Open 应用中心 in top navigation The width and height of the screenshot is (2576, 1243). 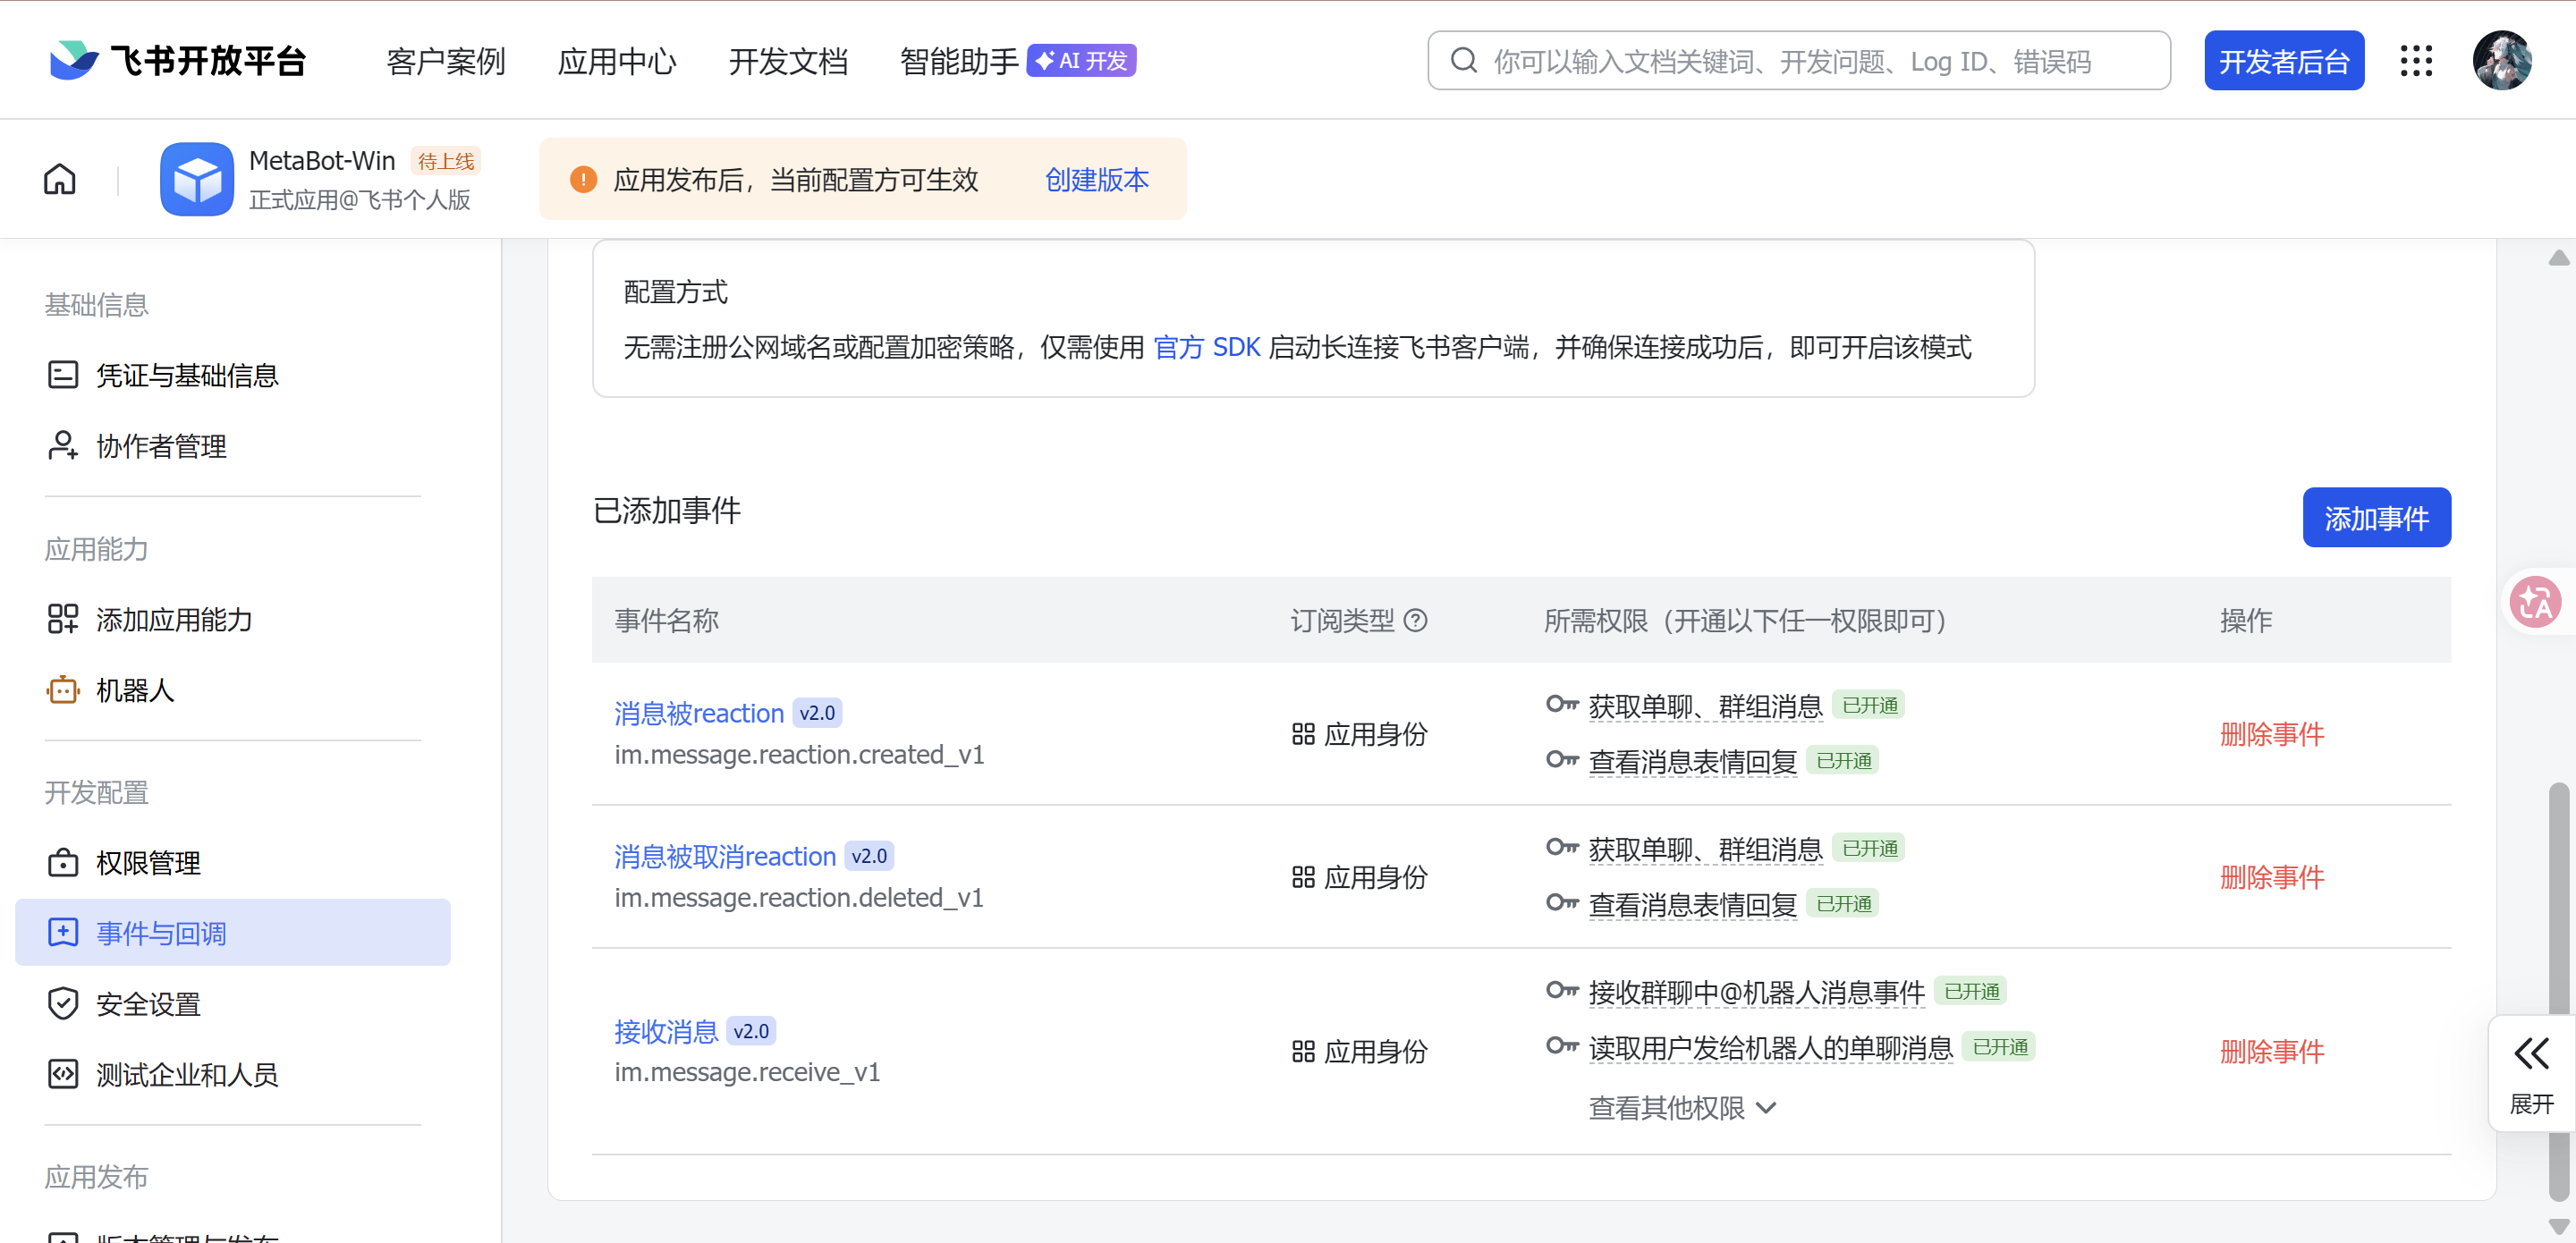[616, 62]
